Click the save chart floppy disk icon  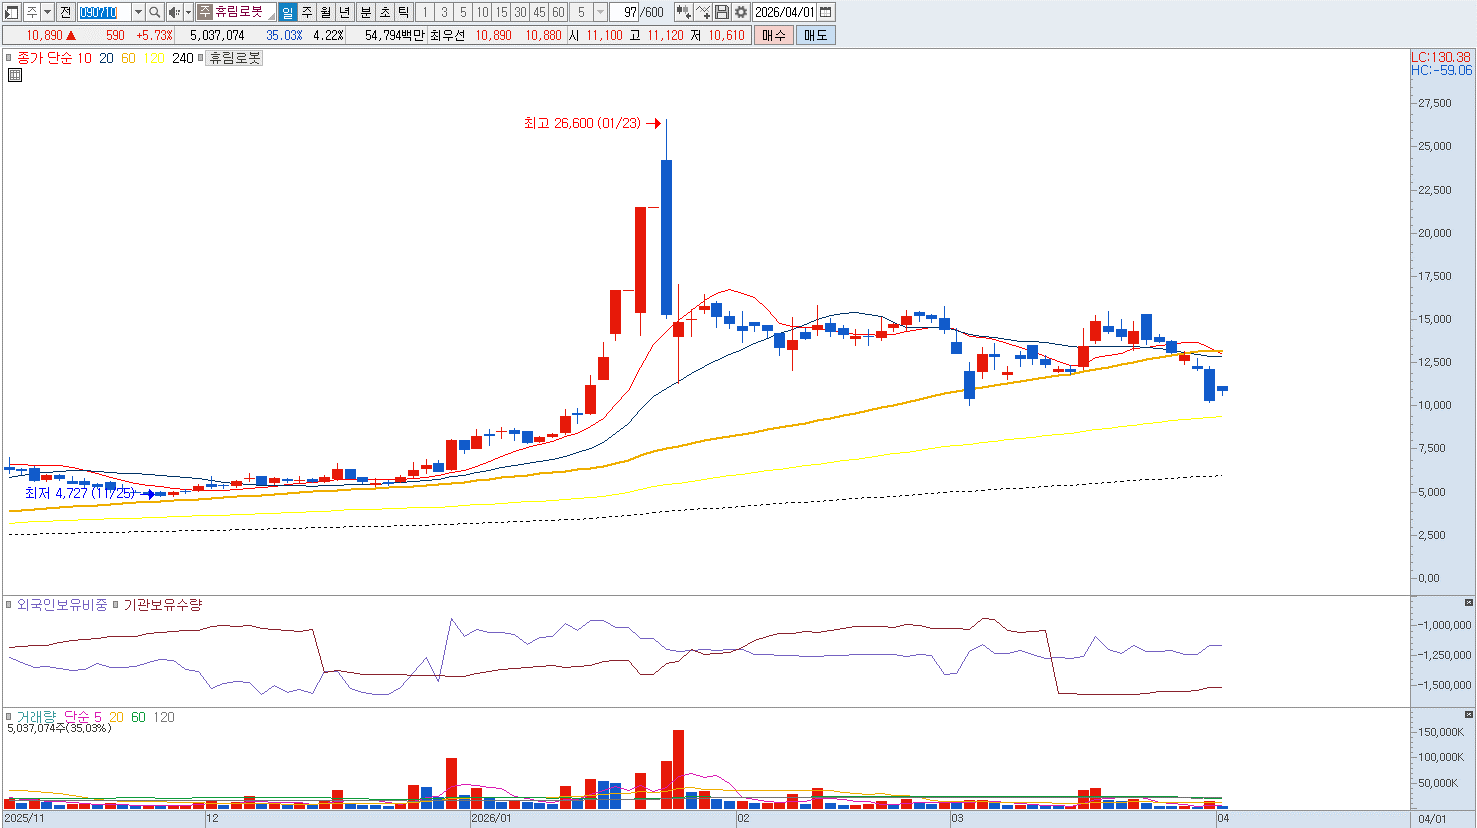(x=722, y=12)
